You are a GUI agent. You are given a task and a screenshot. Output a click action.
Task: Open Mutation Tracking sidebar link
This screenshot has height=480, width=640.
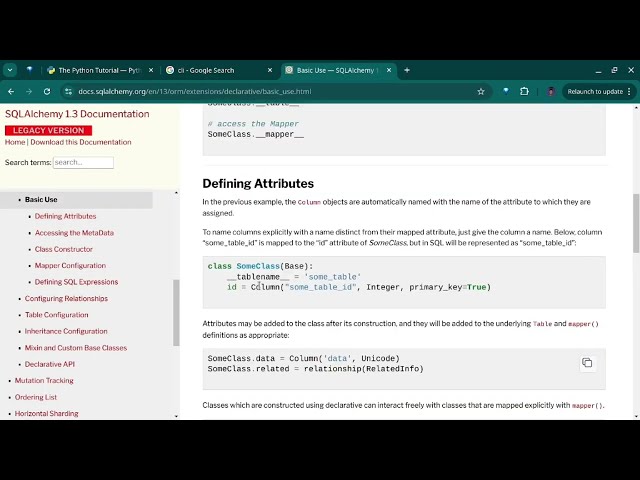point(44,380)
